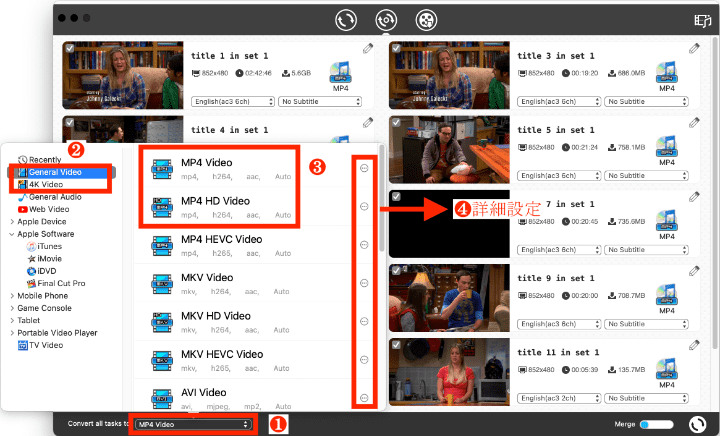Select Final Cut Pro preset category
This screenshot has width=720, height=436.
click(x=56, y=284)
